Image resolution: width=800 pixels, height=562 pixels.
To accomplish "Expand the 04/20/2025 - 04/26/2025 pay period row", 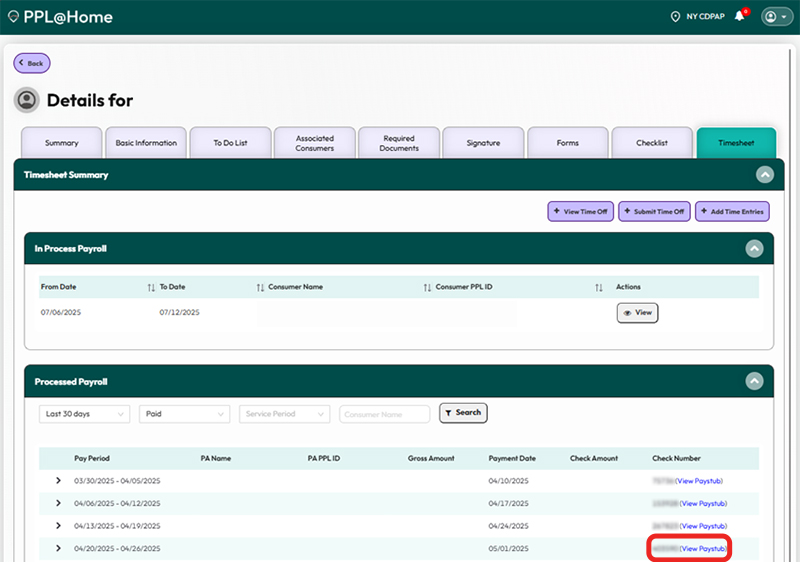I will click(x=58, y=548).
